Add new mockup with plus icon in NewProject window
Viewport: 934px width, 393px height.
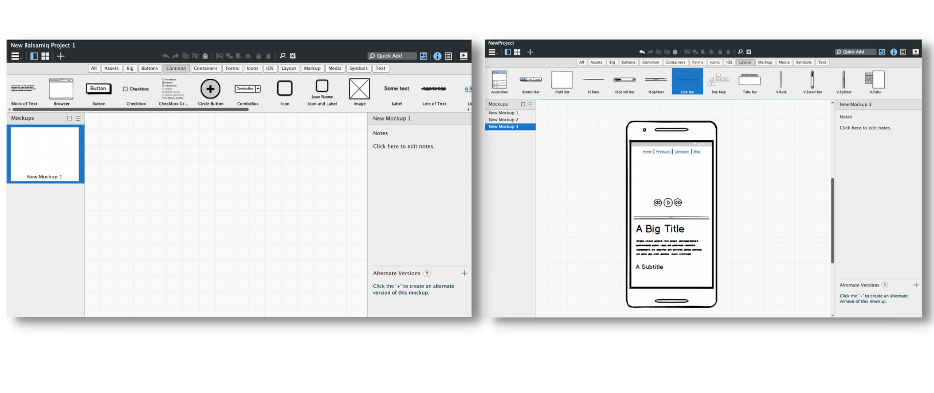[530, 52]
